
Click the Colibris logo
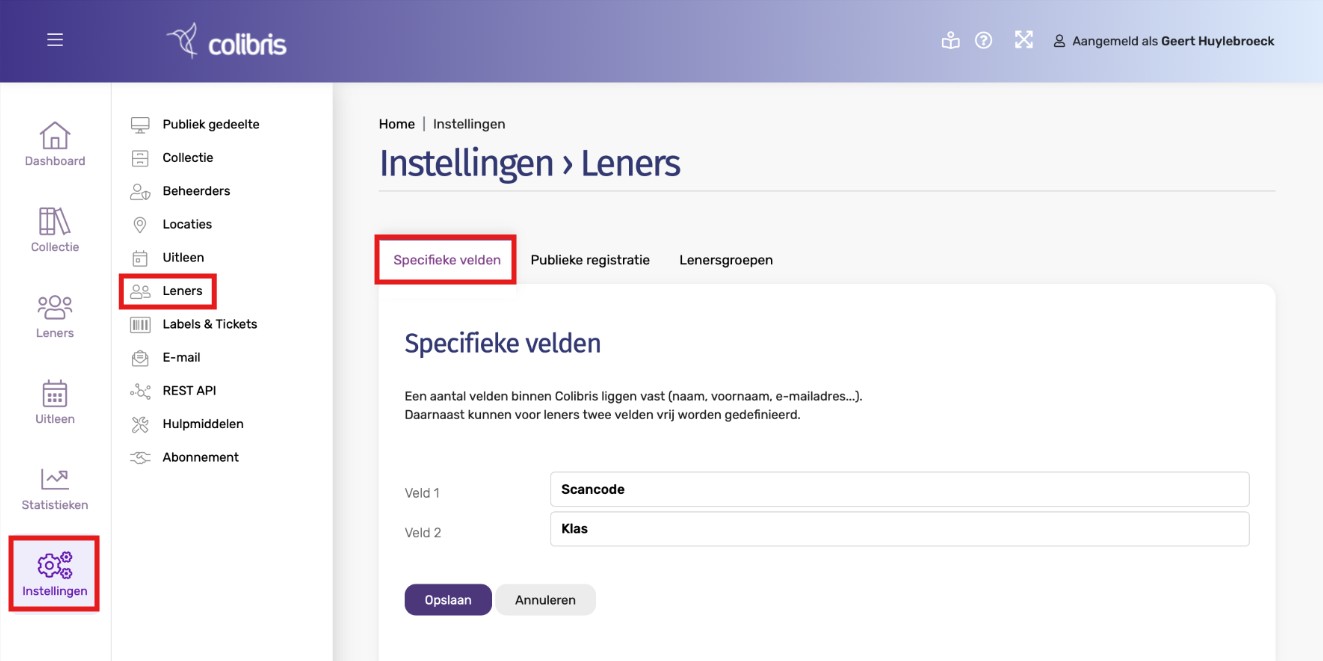tap(226, 41)
